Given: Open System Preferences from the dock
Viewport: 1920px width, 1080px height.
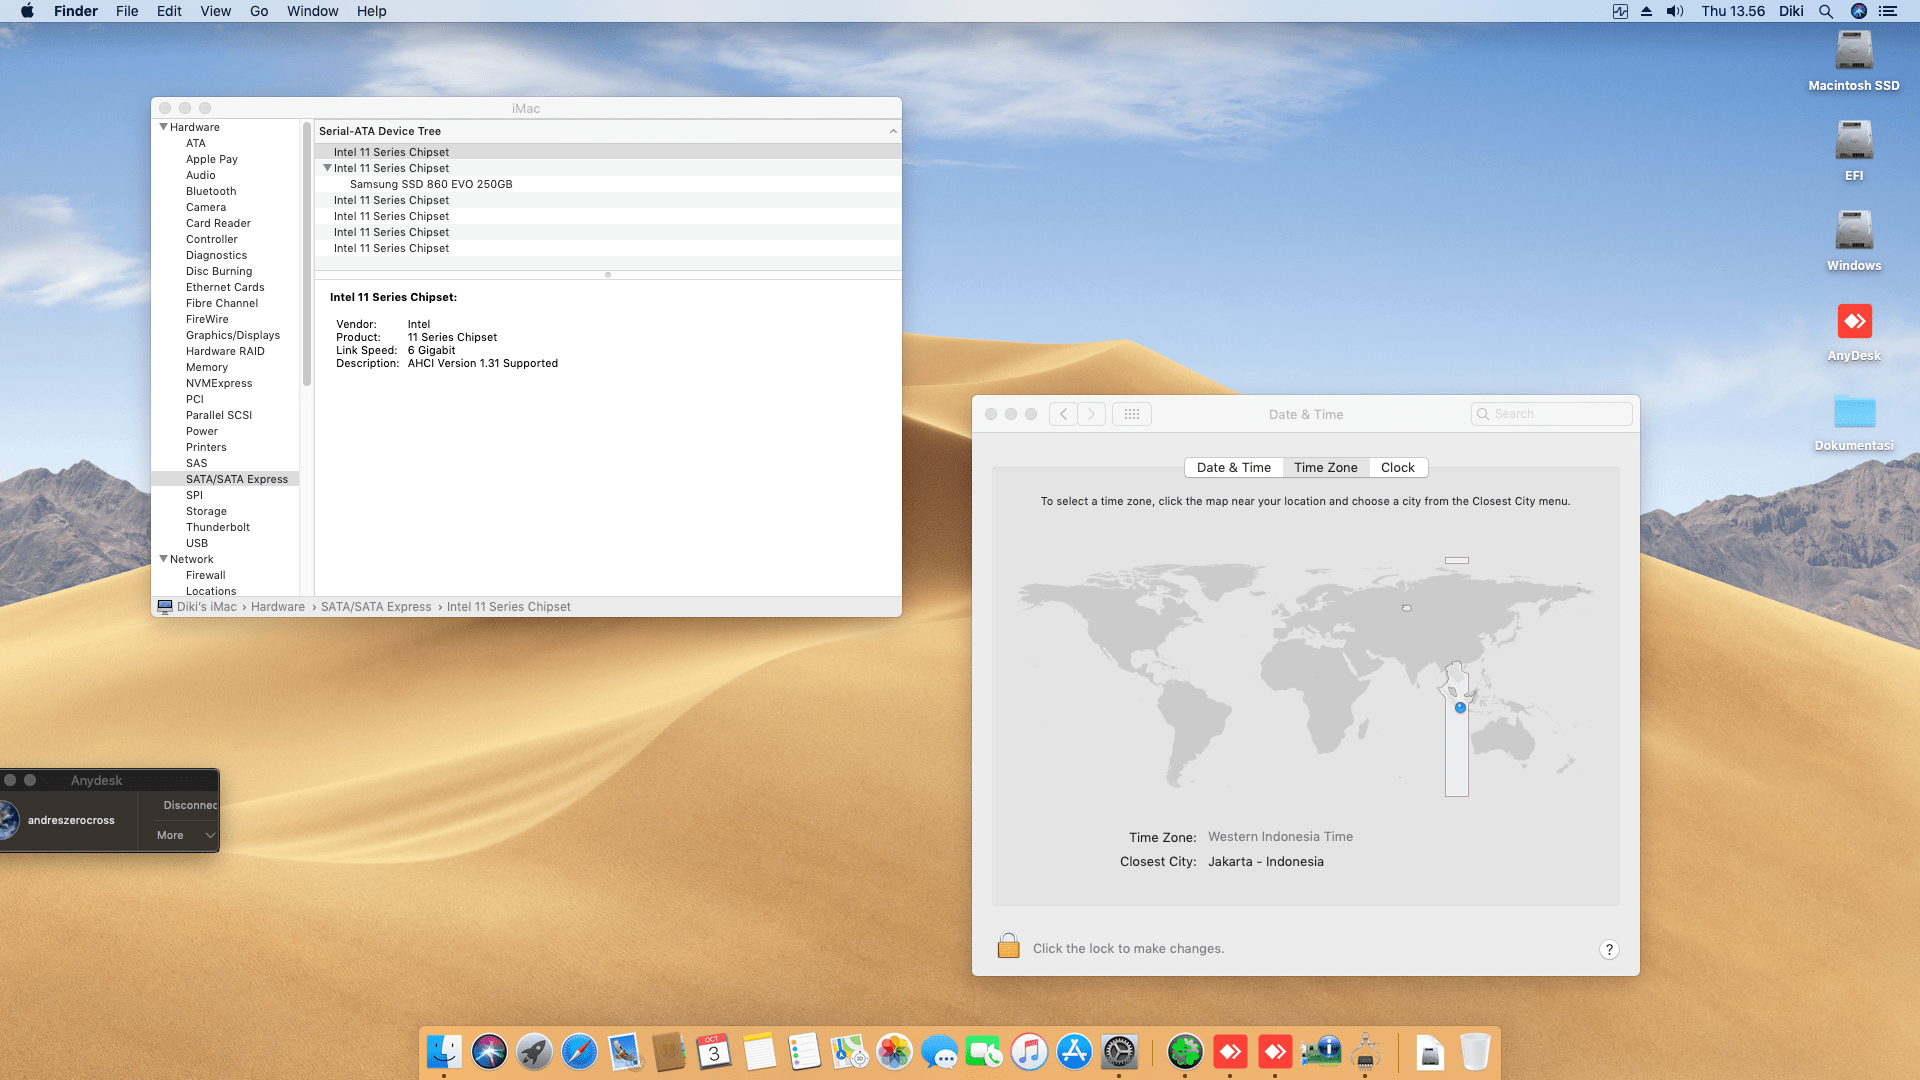Looking at the screenshot, I should (x=1119, y=1052).
